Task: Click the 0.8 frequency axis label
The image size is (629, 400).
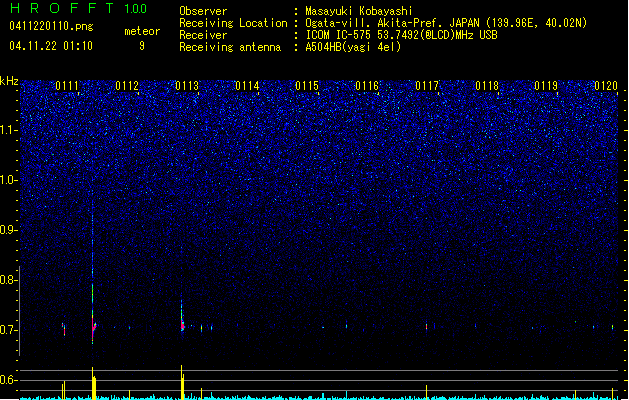Action: coord(8,280)
